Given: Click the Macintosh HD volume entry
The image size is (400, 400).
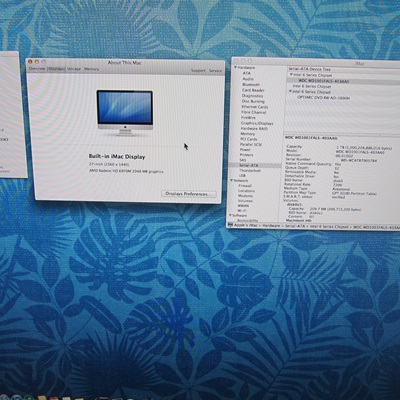Looking at the screenshot, I should tap(299, 220).
